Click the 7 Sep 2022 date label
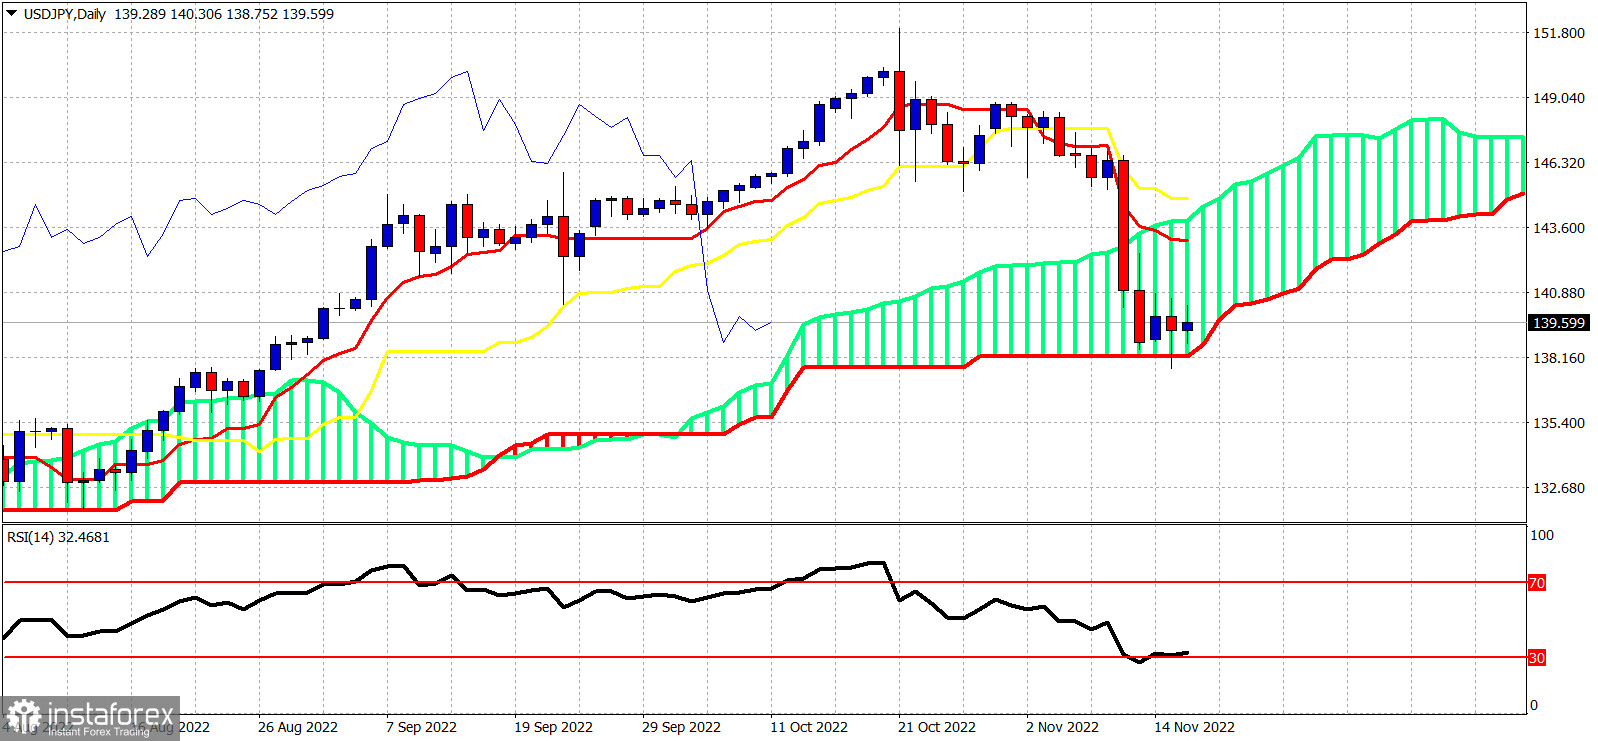The image size is (1598, 741). (421, 727)
